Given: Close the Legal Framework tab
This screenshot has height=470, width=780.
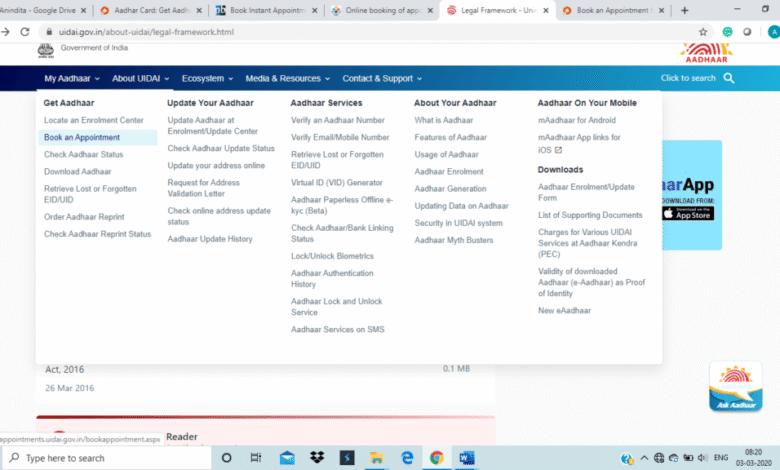Looking at the screenshot, I should 546,10.
